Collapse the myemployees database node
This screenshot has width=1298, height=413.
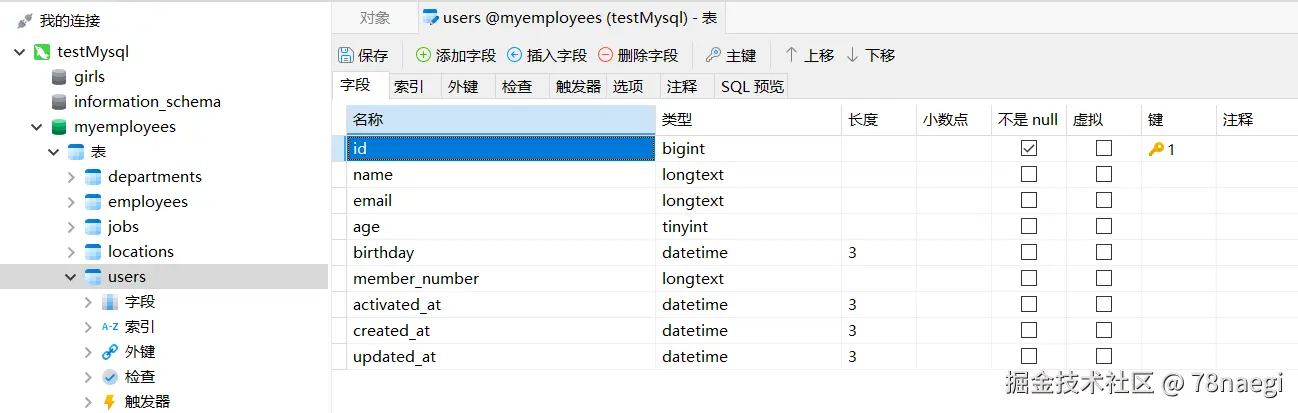click(37, 127)
